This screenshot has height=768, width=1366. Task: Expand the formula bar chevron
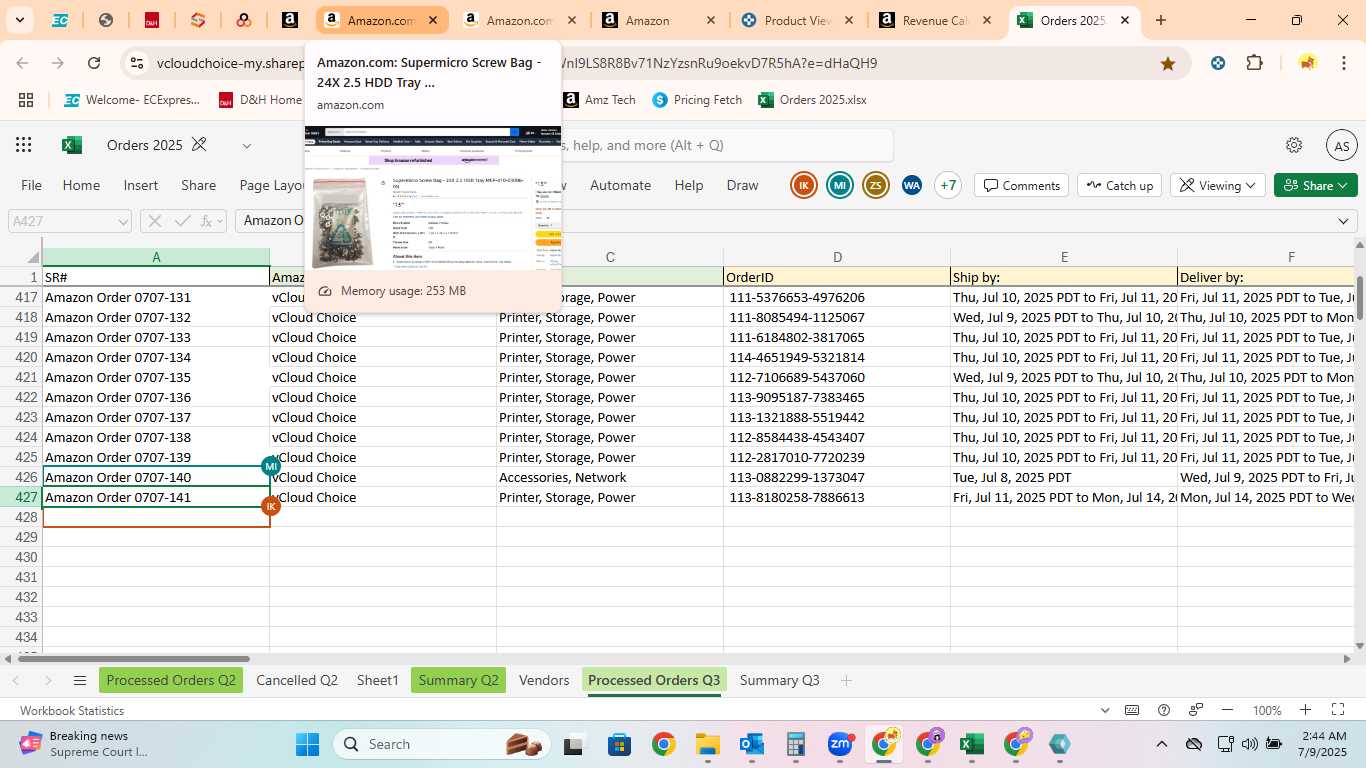[x=1343, y=221]
